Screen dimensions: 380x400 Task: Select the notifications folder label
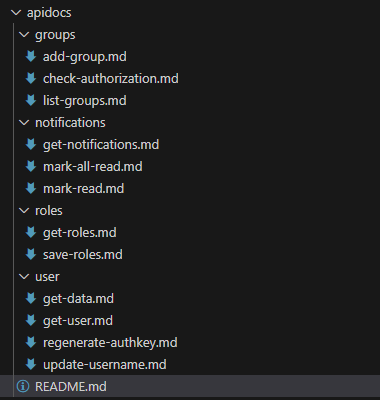70,123
